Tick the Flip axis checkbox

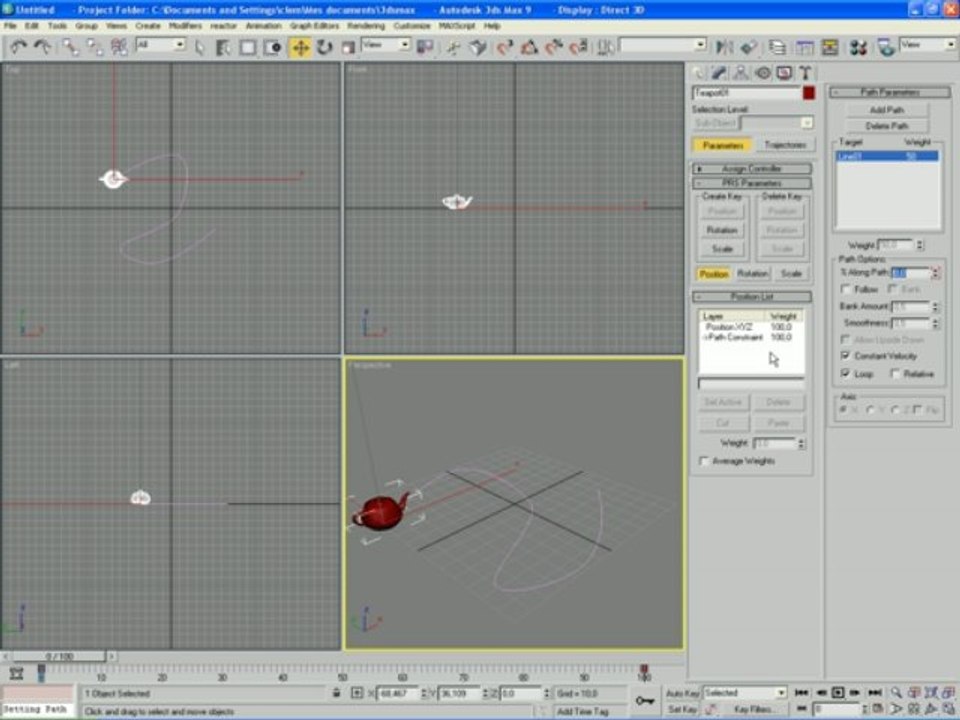[918, 410]
